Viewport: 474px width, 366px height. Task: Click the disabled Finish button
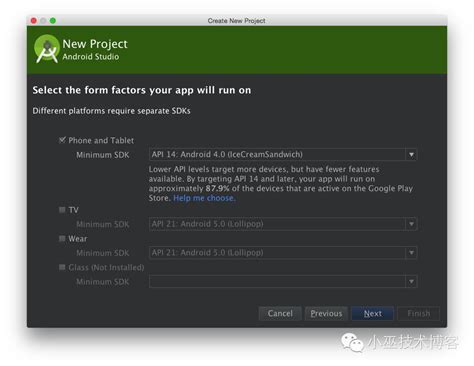[x=418, y=313]
